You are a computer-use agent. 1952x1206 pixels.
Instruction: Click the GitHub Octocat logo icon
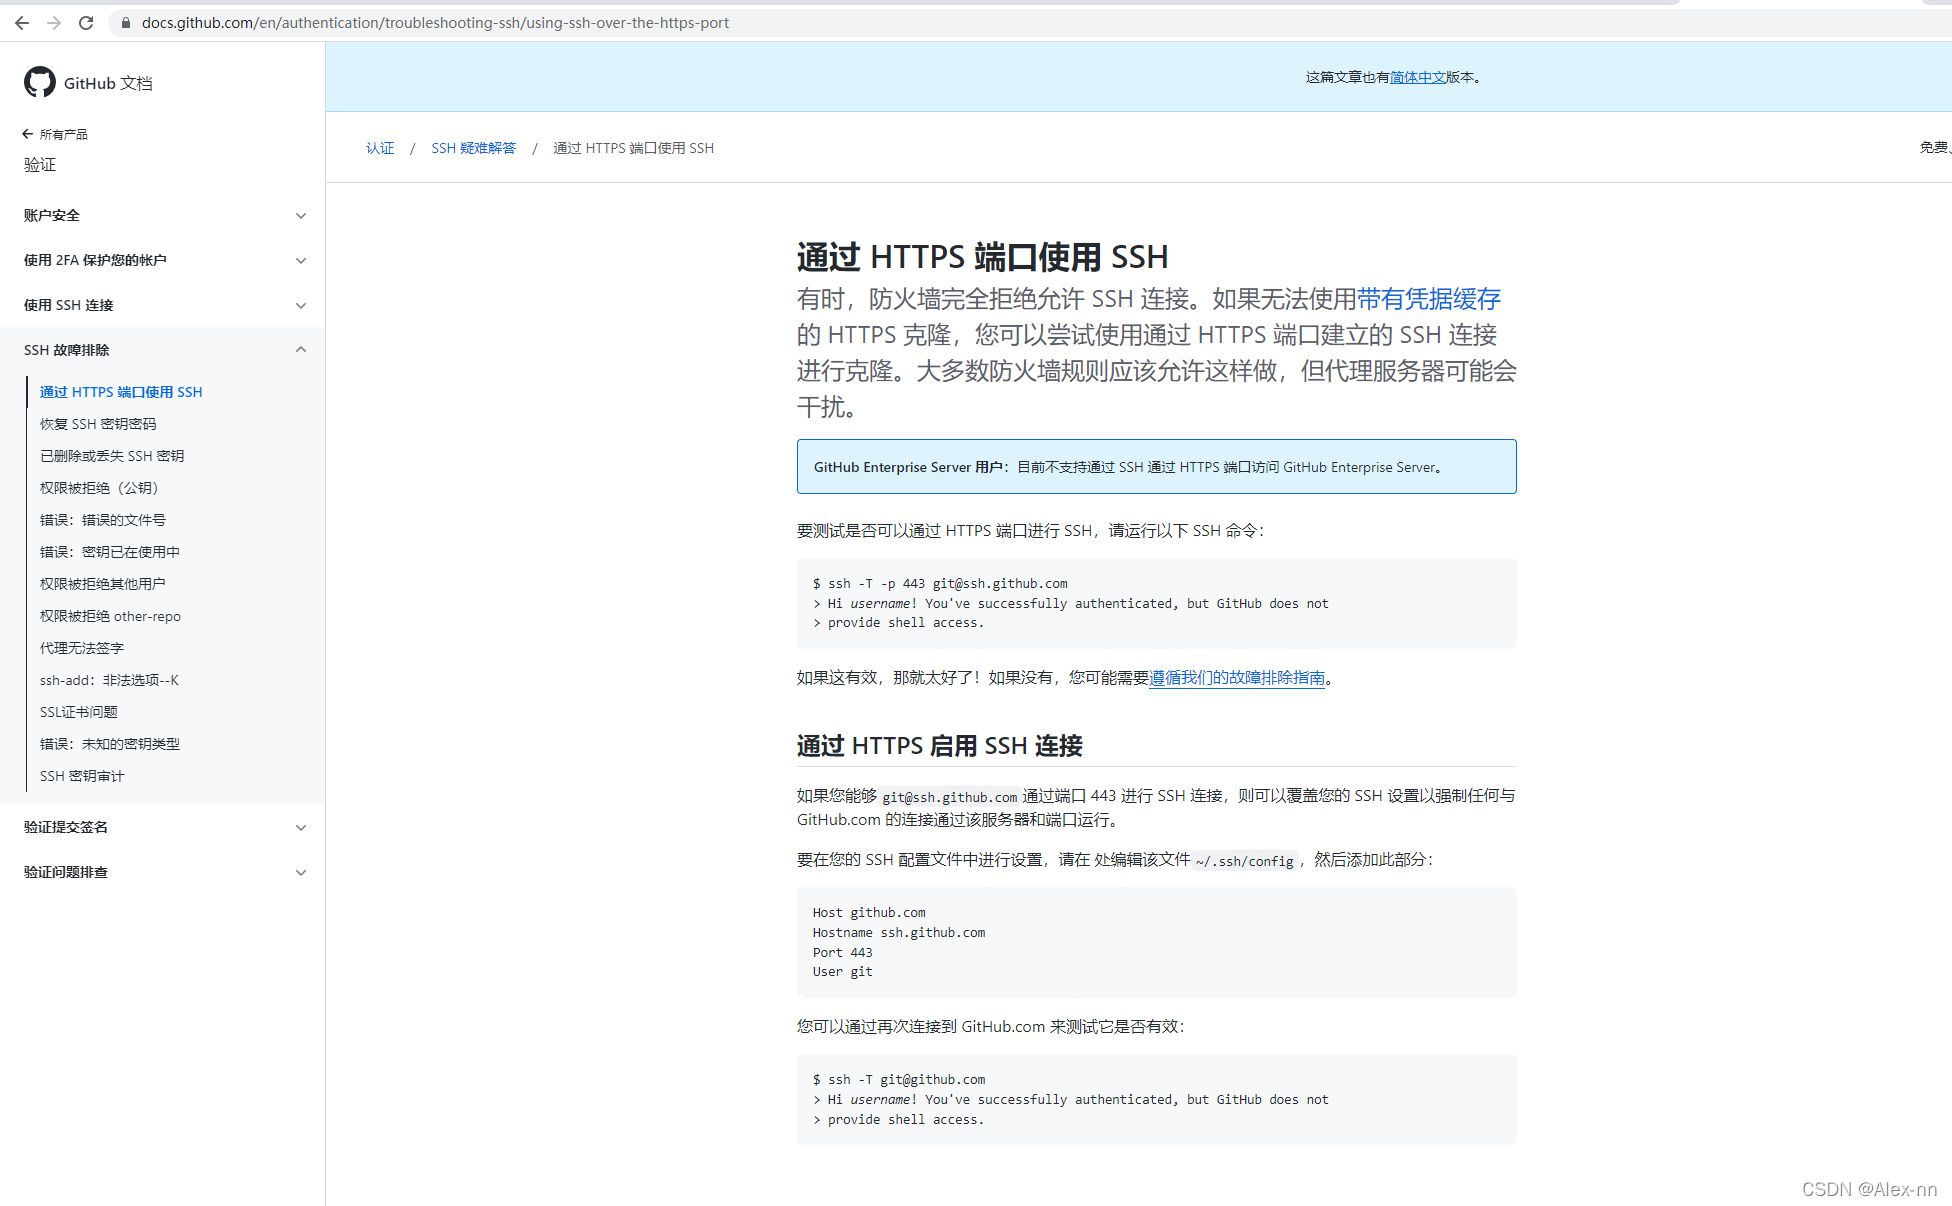(40, 82)
